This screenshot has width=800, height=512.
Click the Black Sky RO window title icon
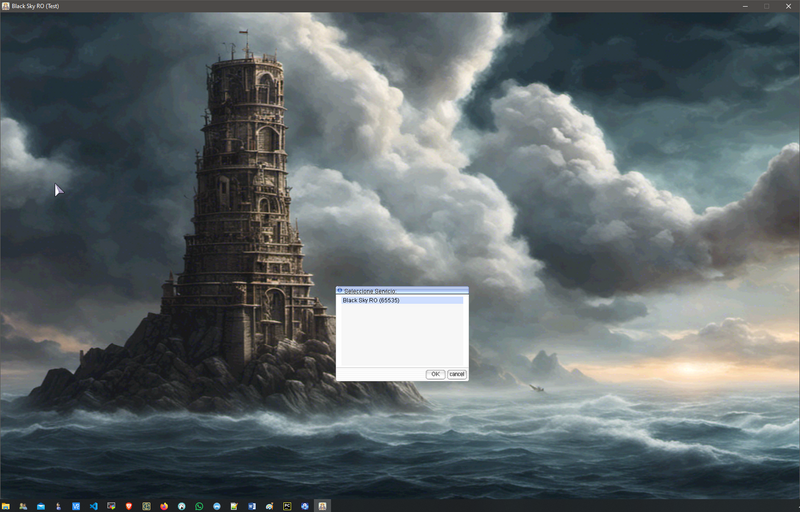pyautogui.click(x=5, y=6)
